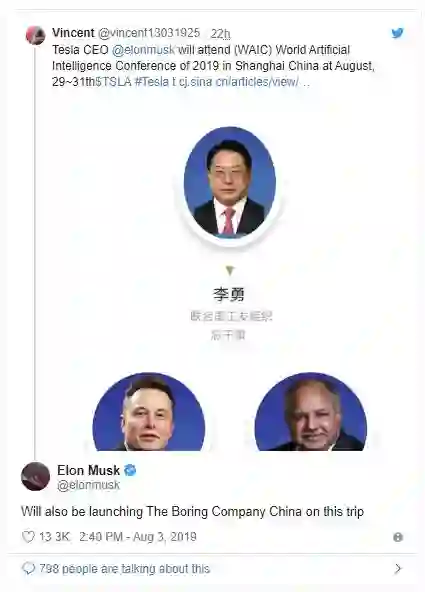Click the Twitter bird logo
The height and width of the screenshot is (592, 425).
pyautogui.click(x=397, y=33)
